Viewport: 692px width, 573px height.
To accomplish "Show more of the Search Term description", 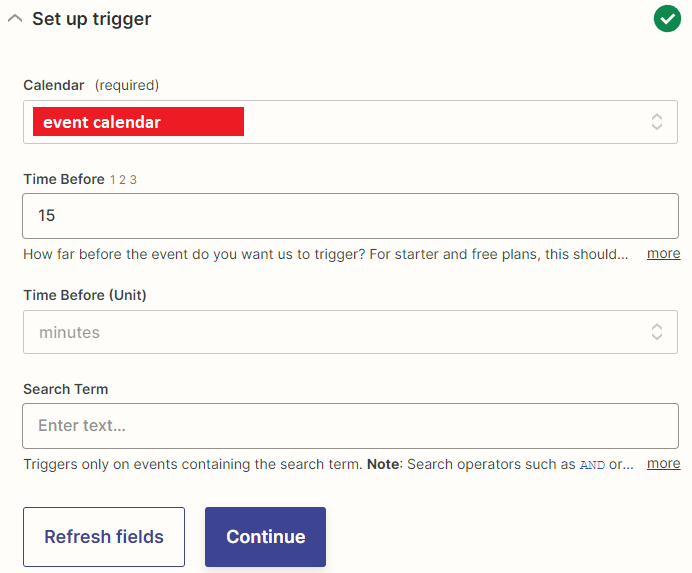I will point(663,464).
